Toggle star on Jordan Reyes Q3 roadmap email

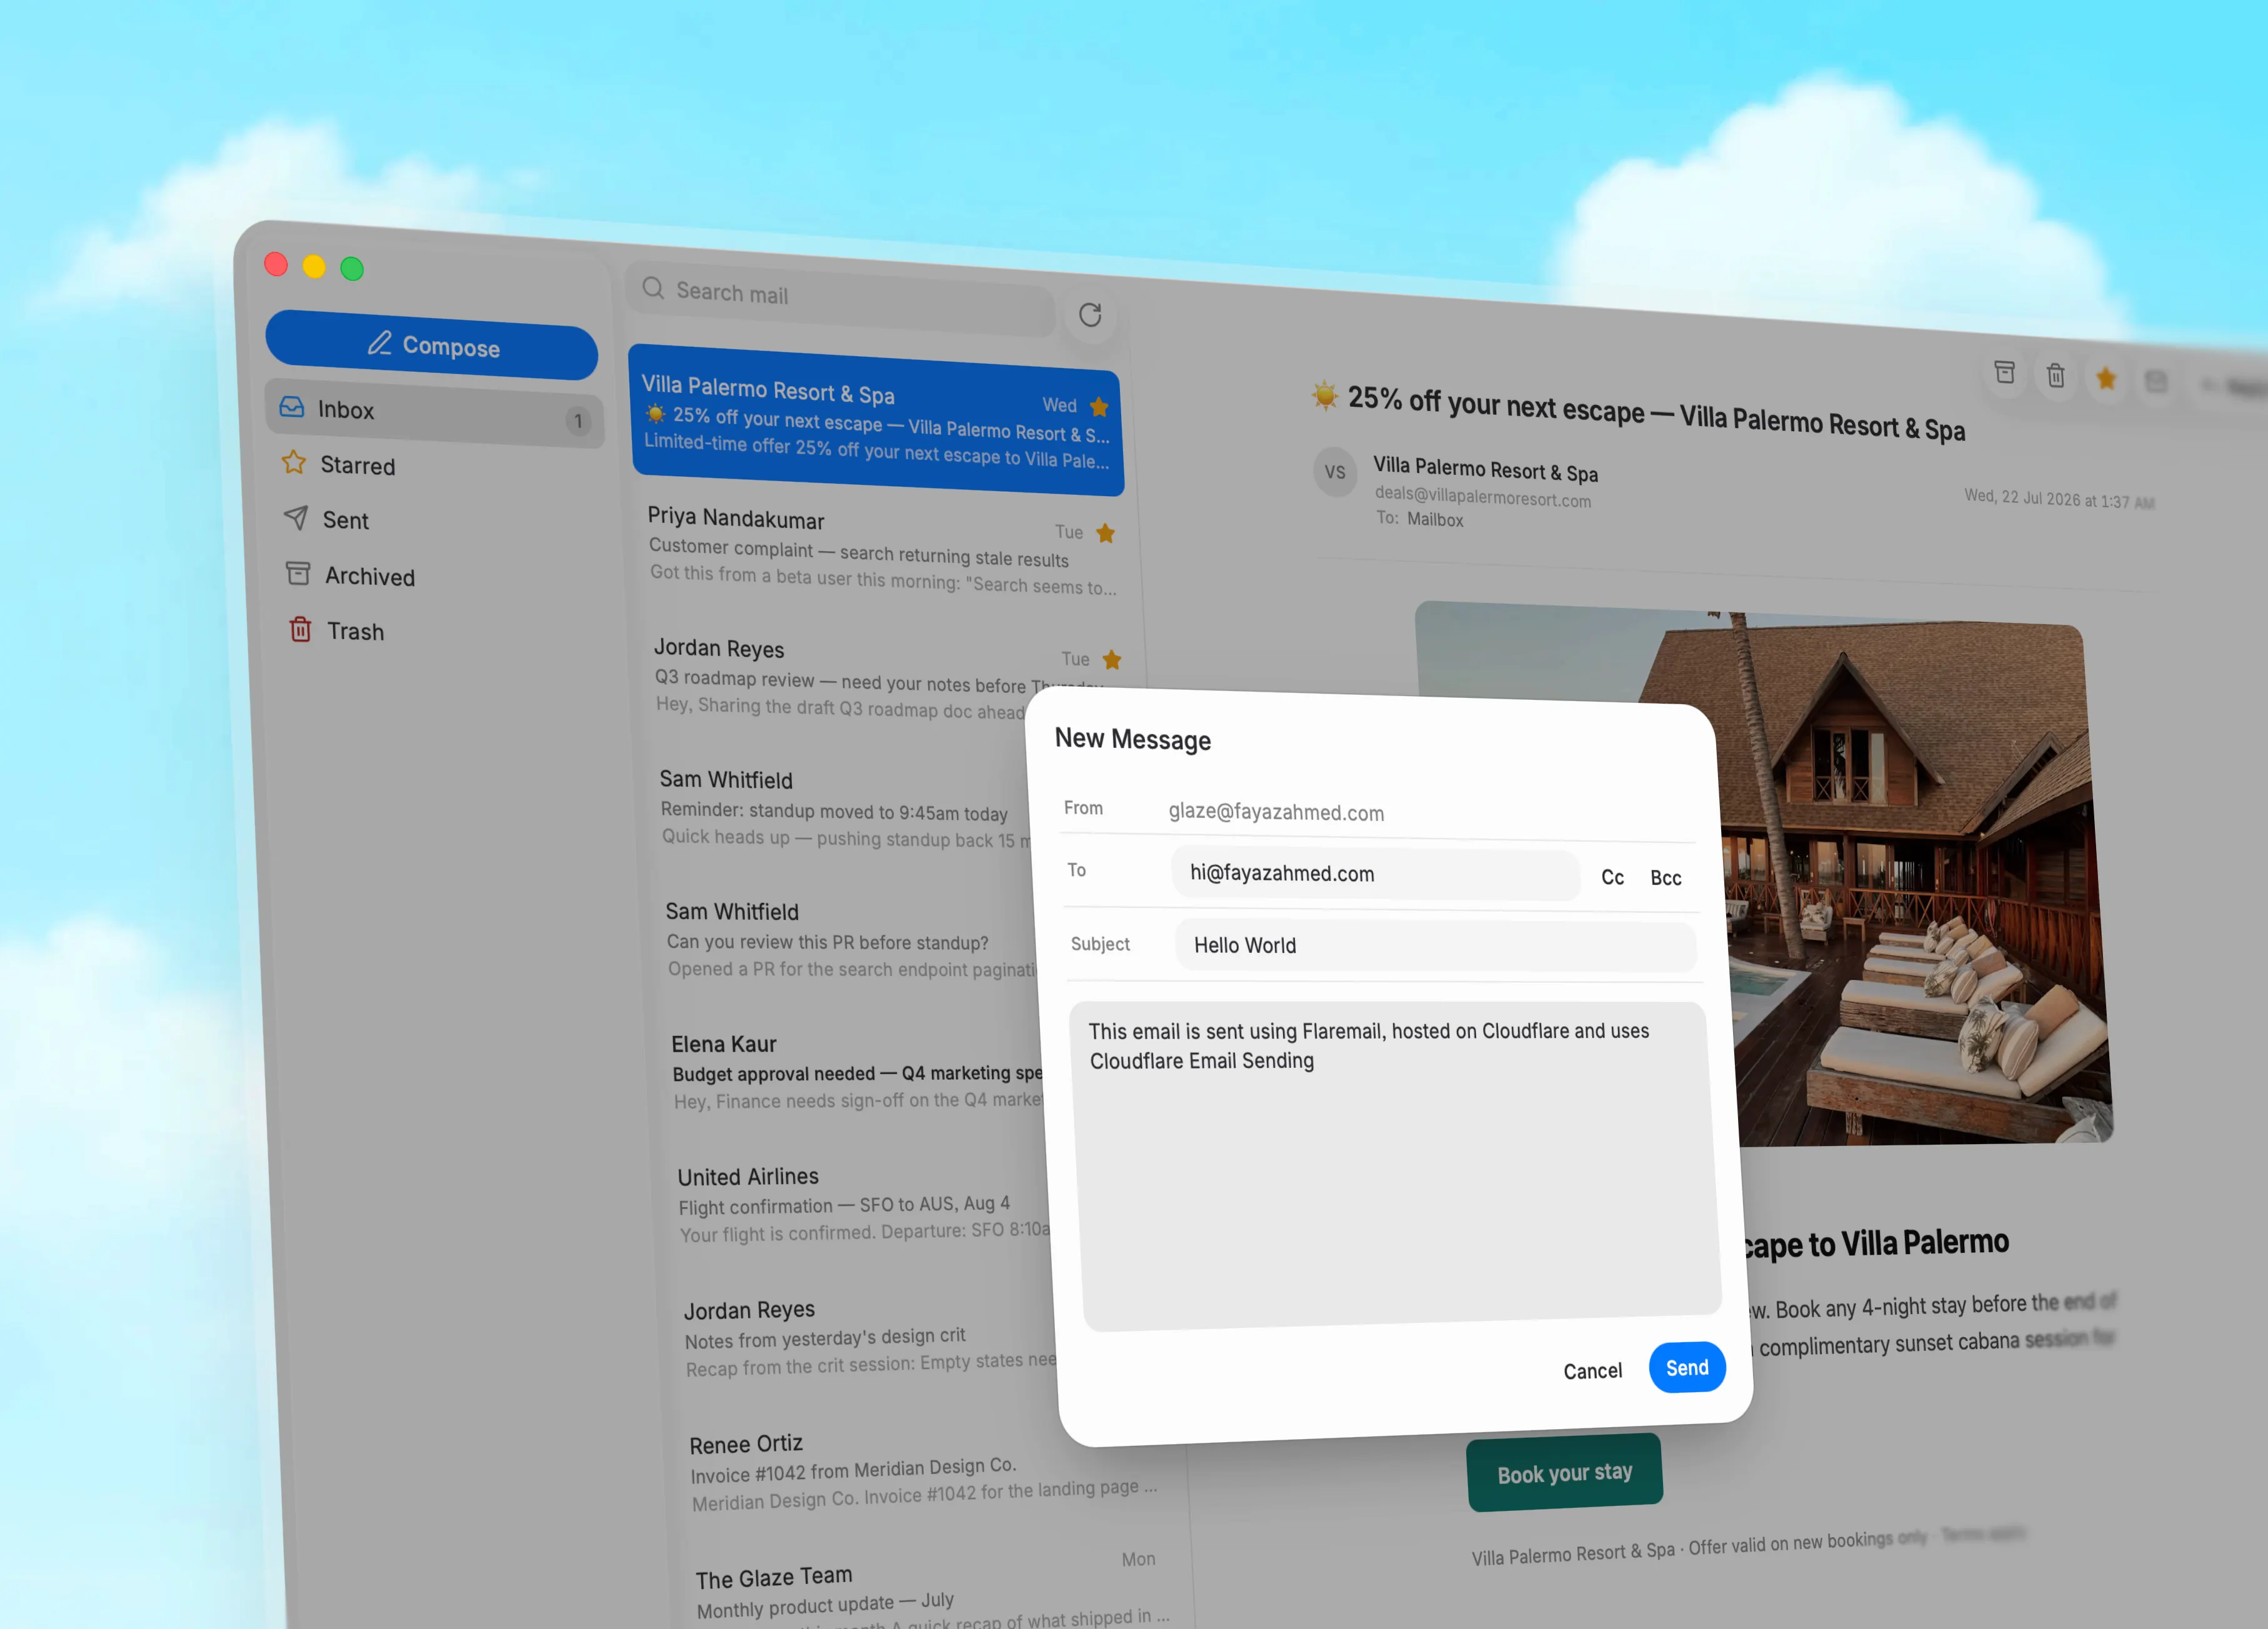tap(1112, 660)
